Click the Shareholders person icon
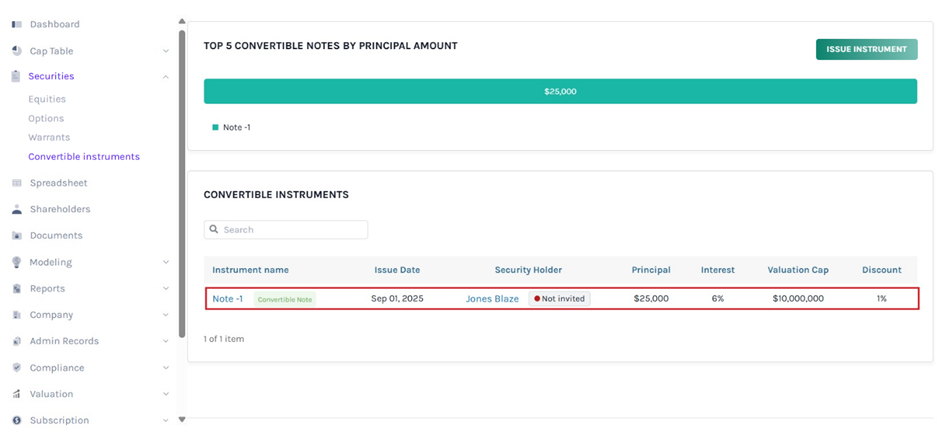The width and height of the screenshot is (939, 436). [x=17, y=210]
